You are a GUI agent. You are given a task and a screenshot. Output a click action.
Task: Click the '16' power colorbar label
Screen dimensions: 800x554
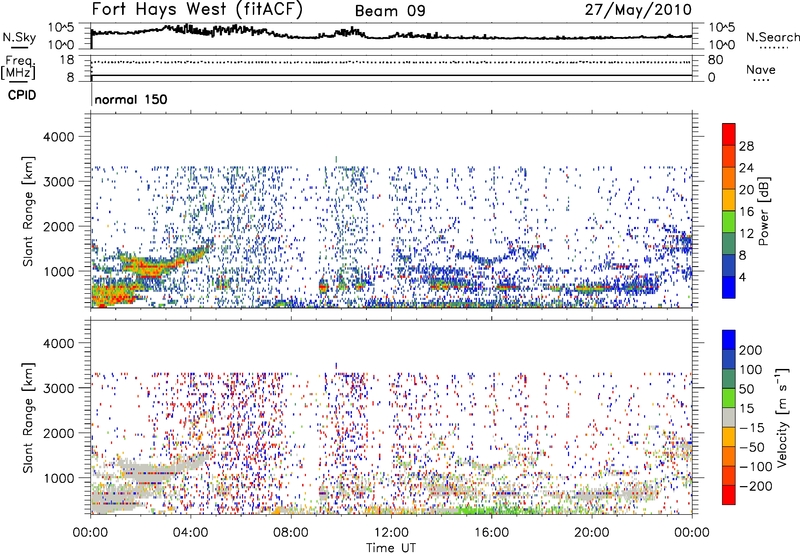(746, 212)
